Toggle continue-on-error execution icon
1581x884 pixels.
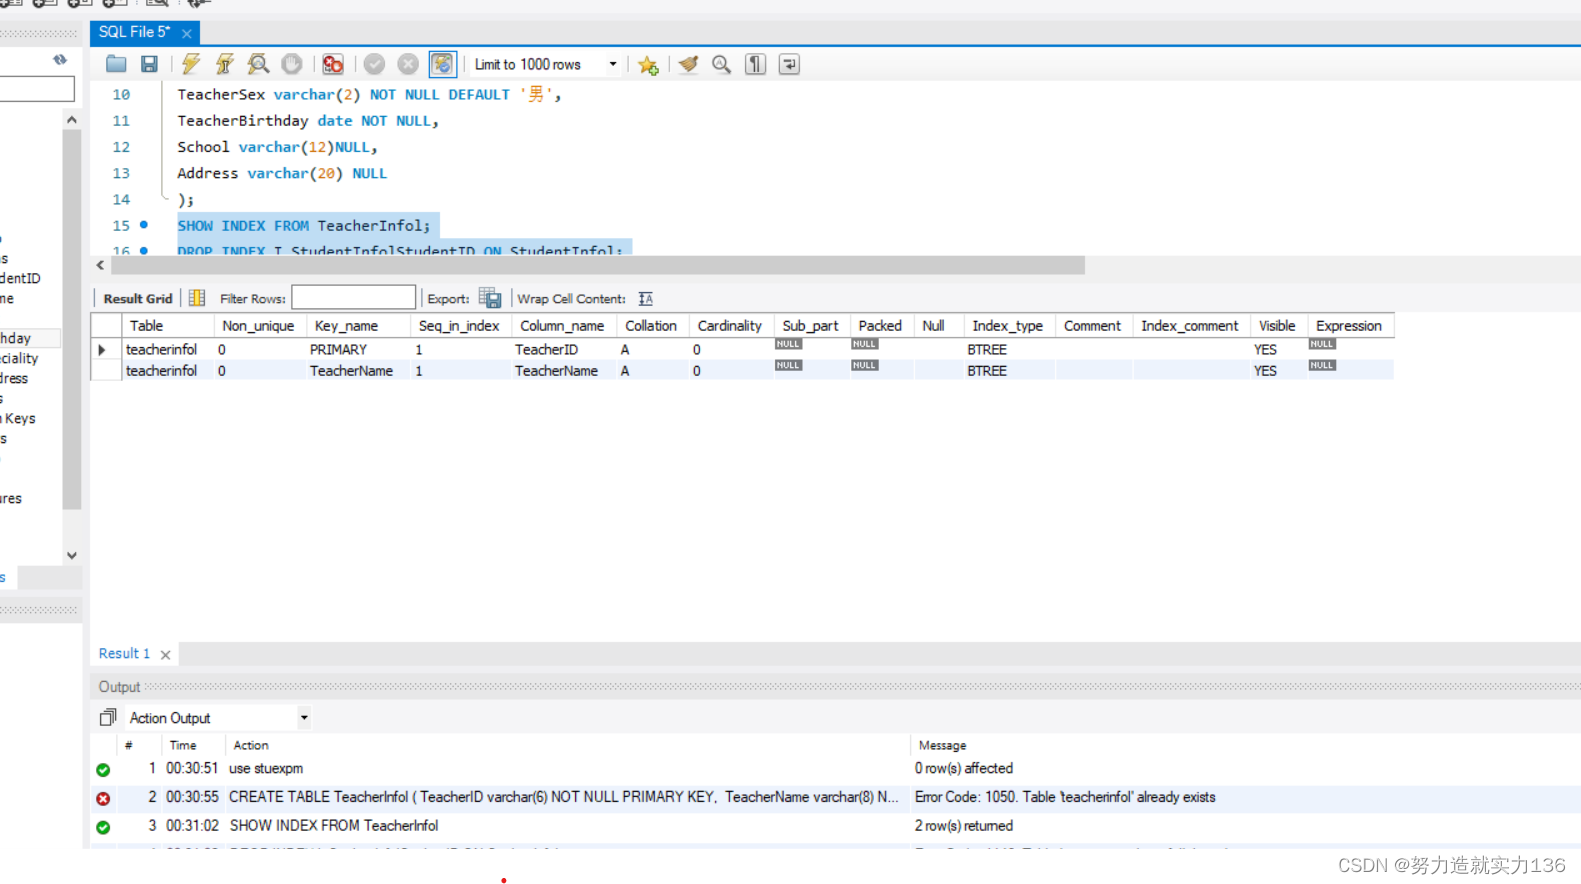coord(333,64)
